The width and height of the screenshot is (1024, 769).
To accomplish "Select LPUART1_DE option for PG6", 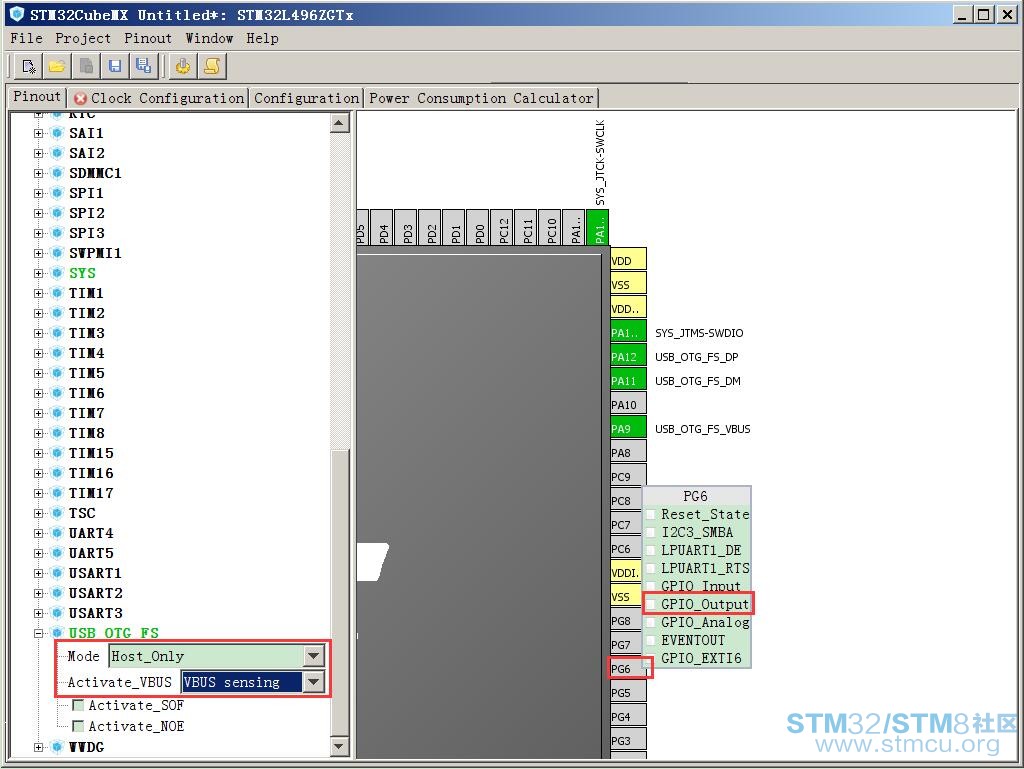I will click(x=697, y=550).
